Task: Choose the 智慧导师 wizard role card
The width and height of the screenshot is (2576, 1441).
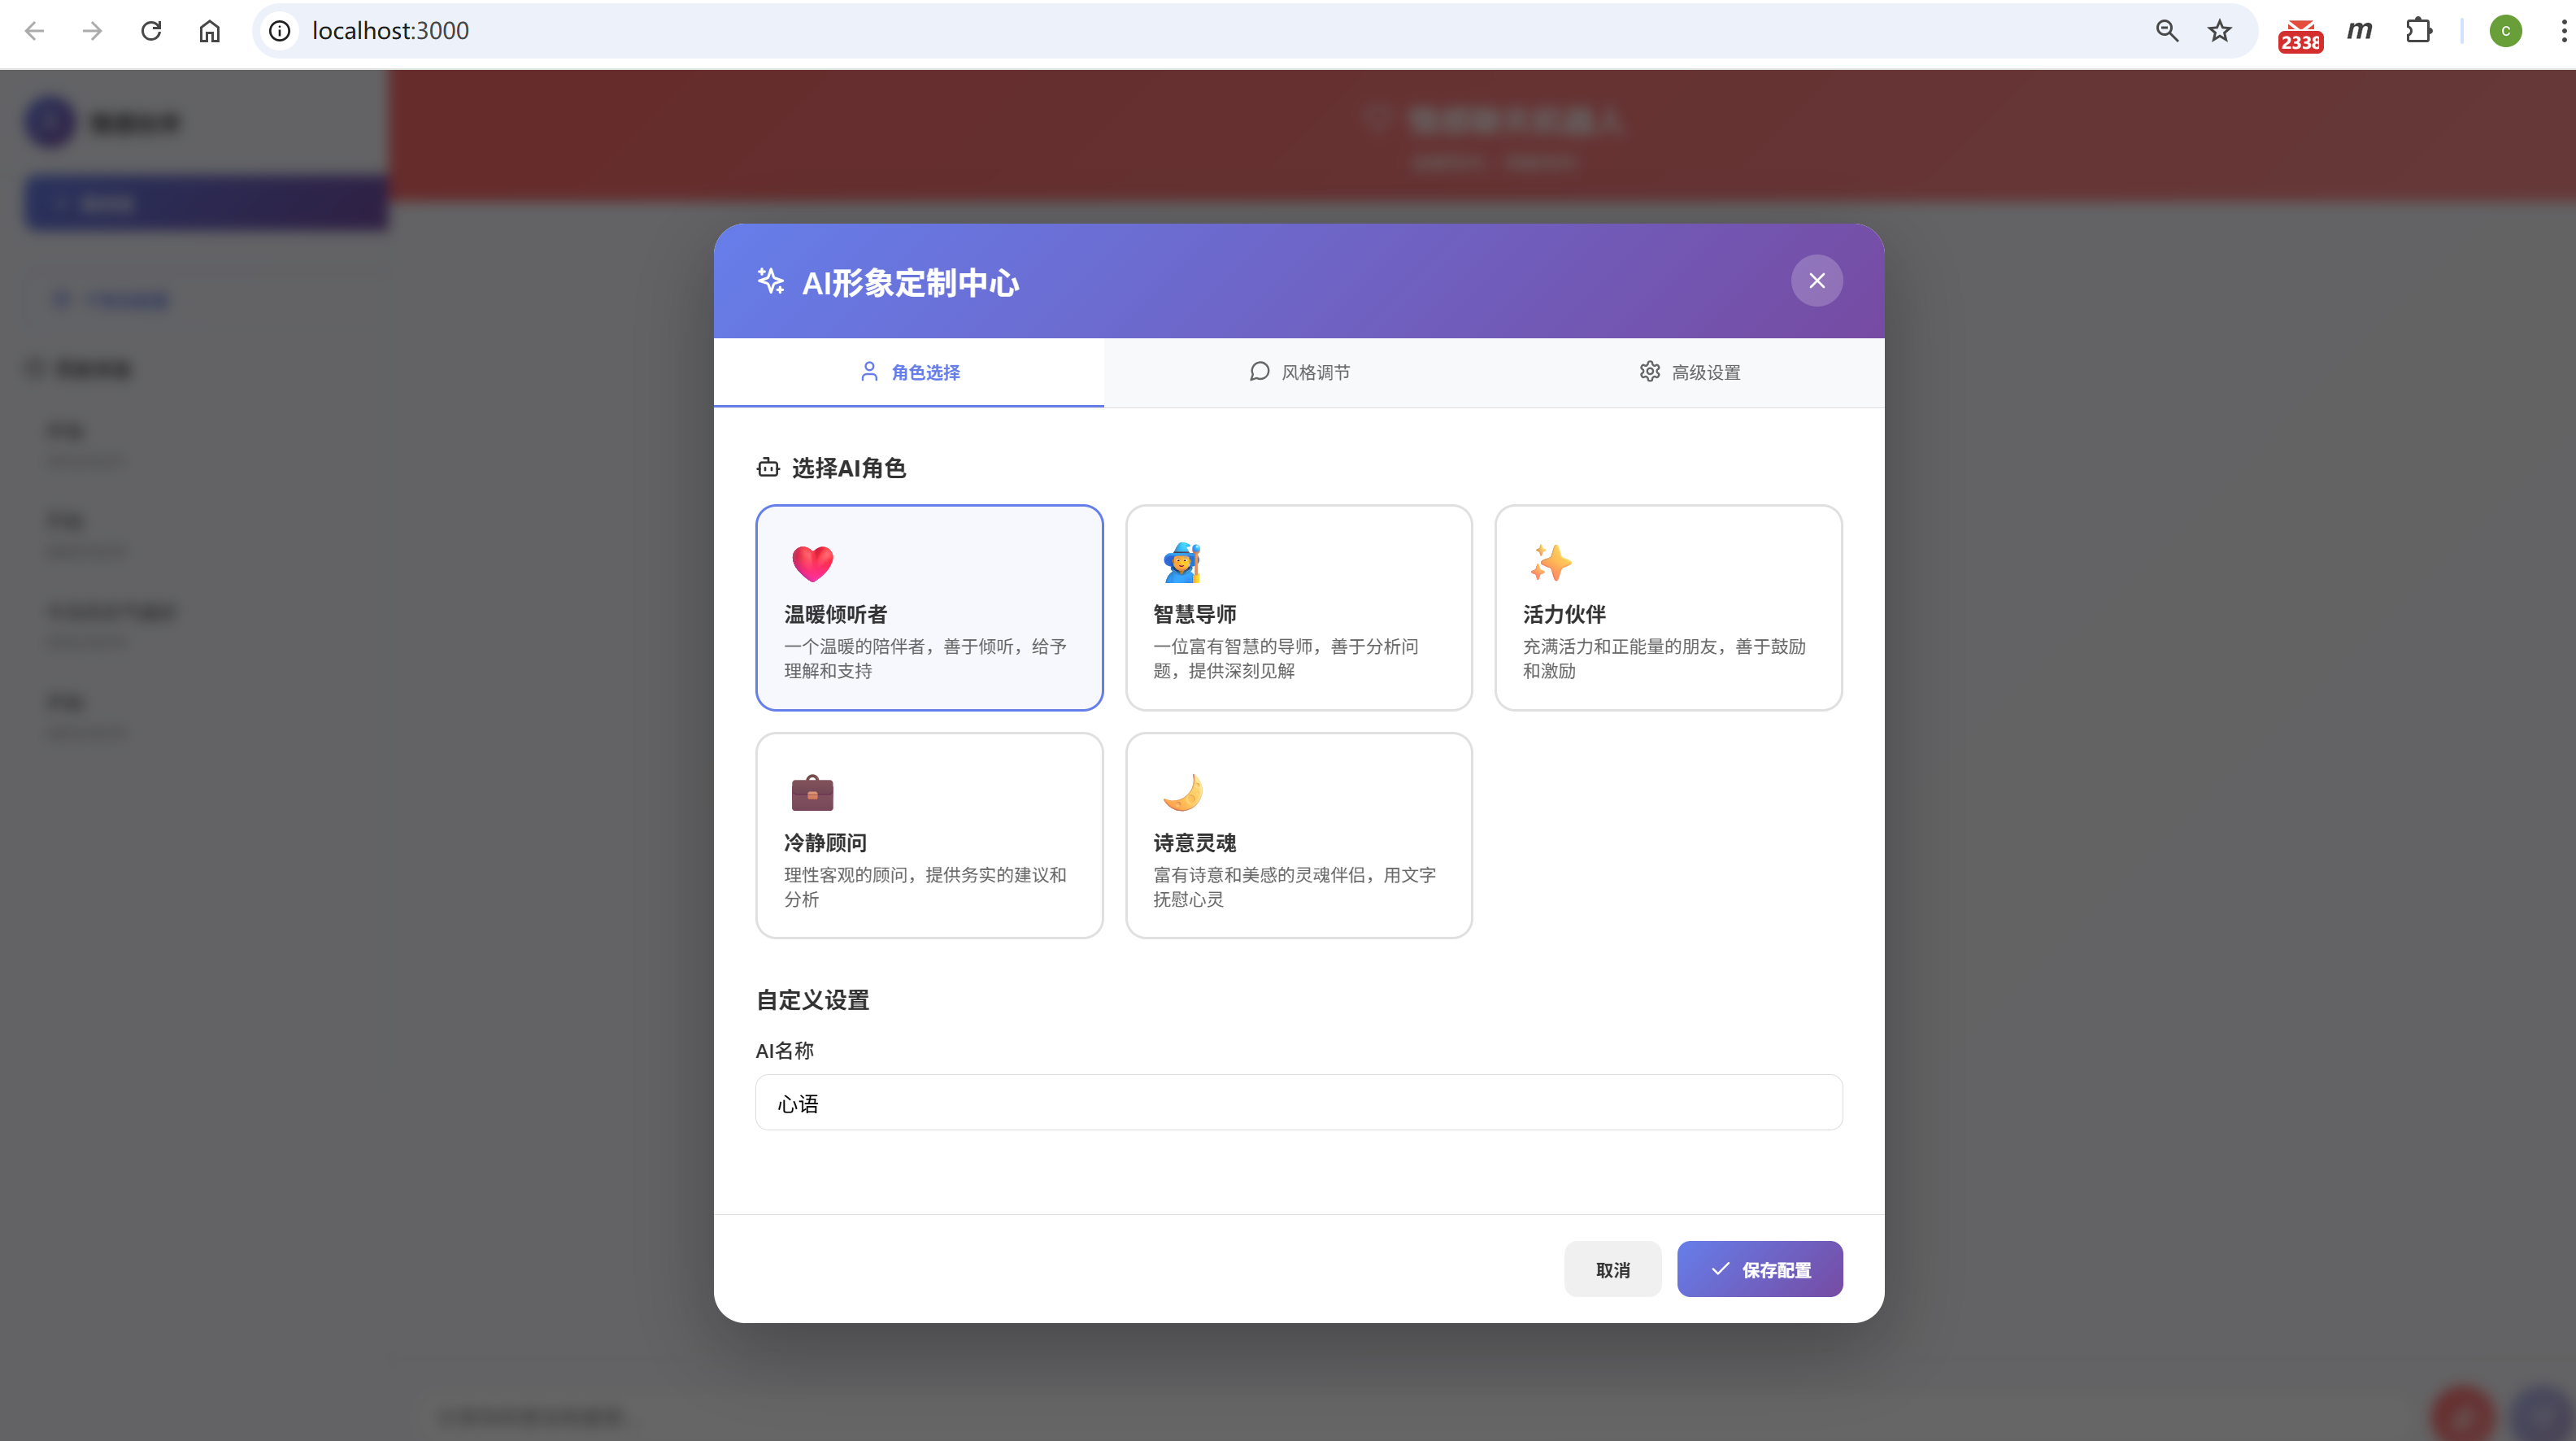Action: click(x=1298, y=607)
